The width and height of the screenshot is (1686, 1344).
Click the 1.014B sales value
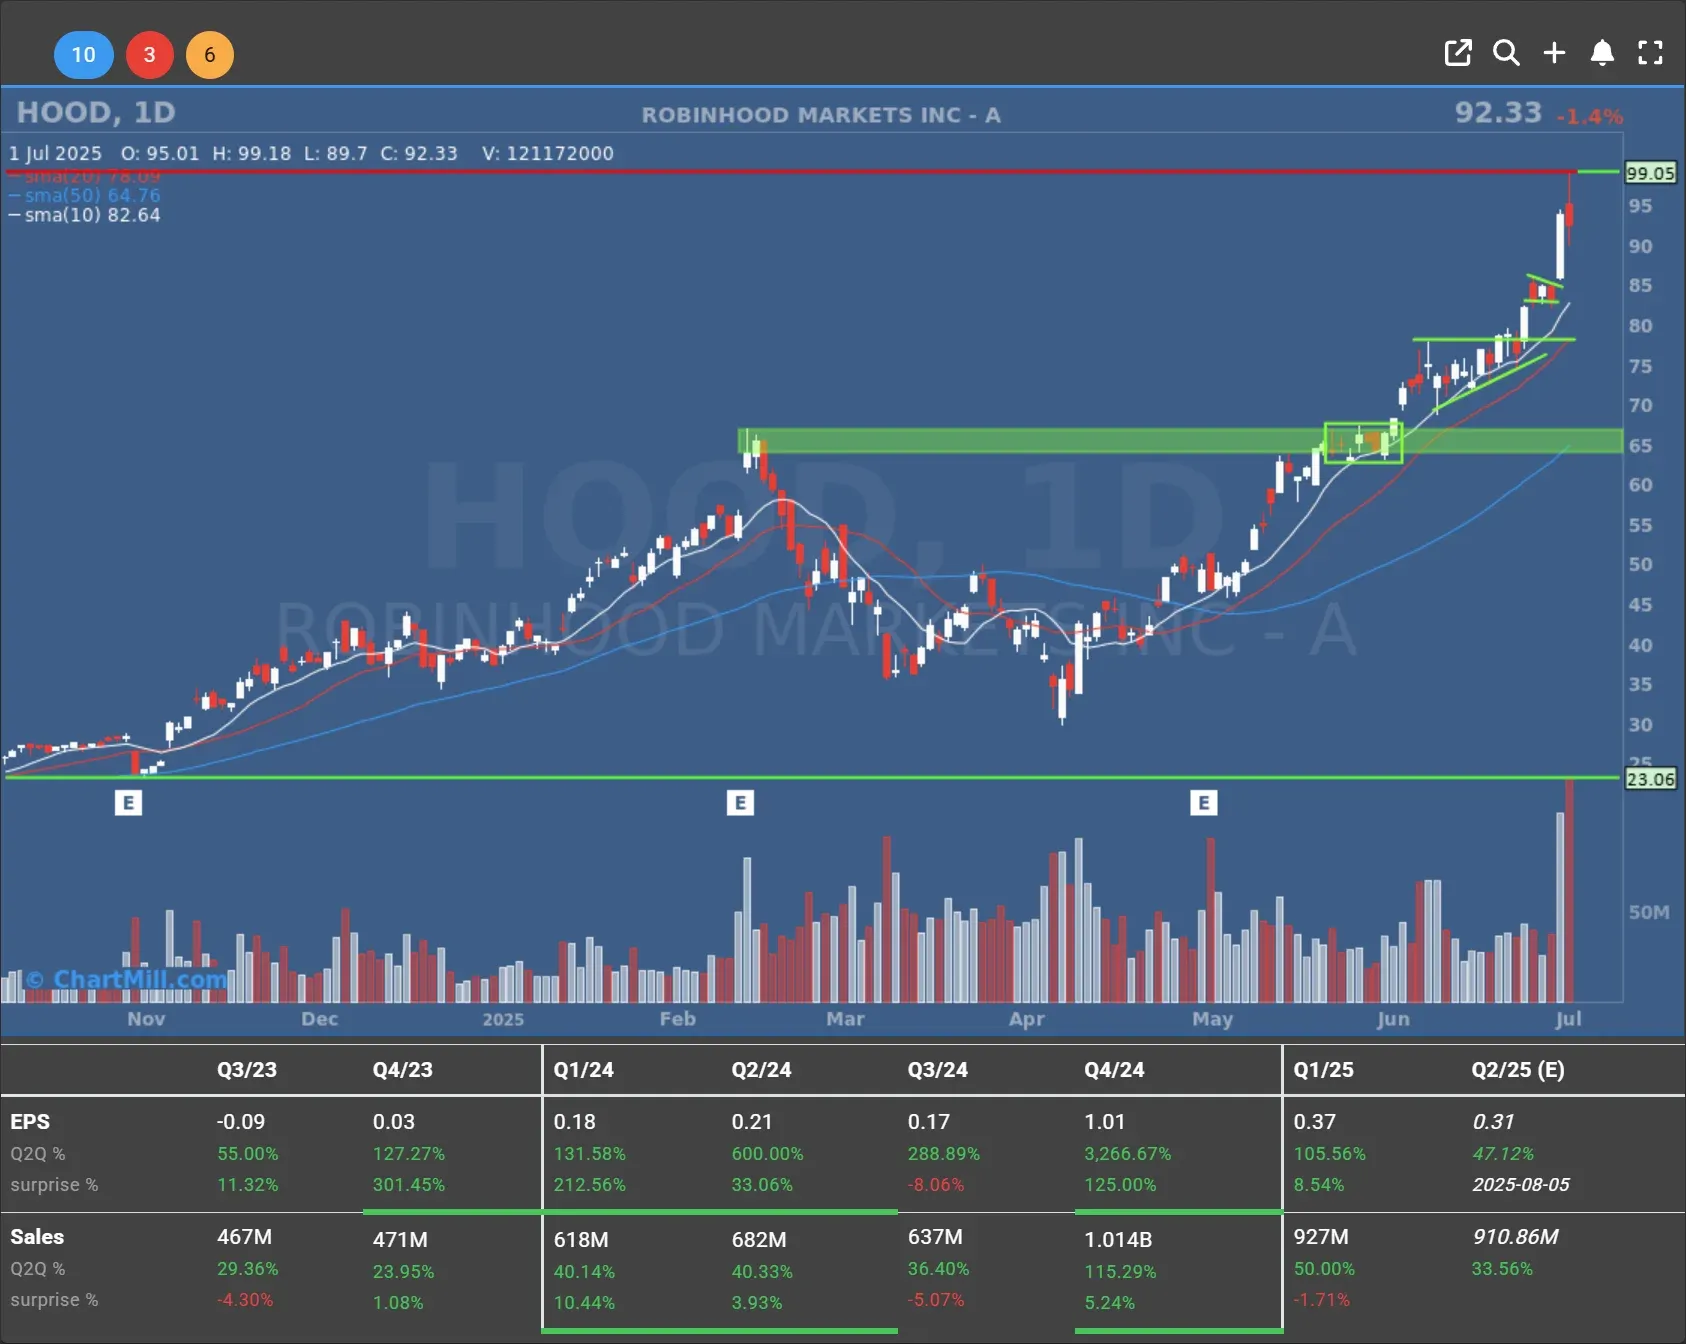(x=1118, y=1240)
